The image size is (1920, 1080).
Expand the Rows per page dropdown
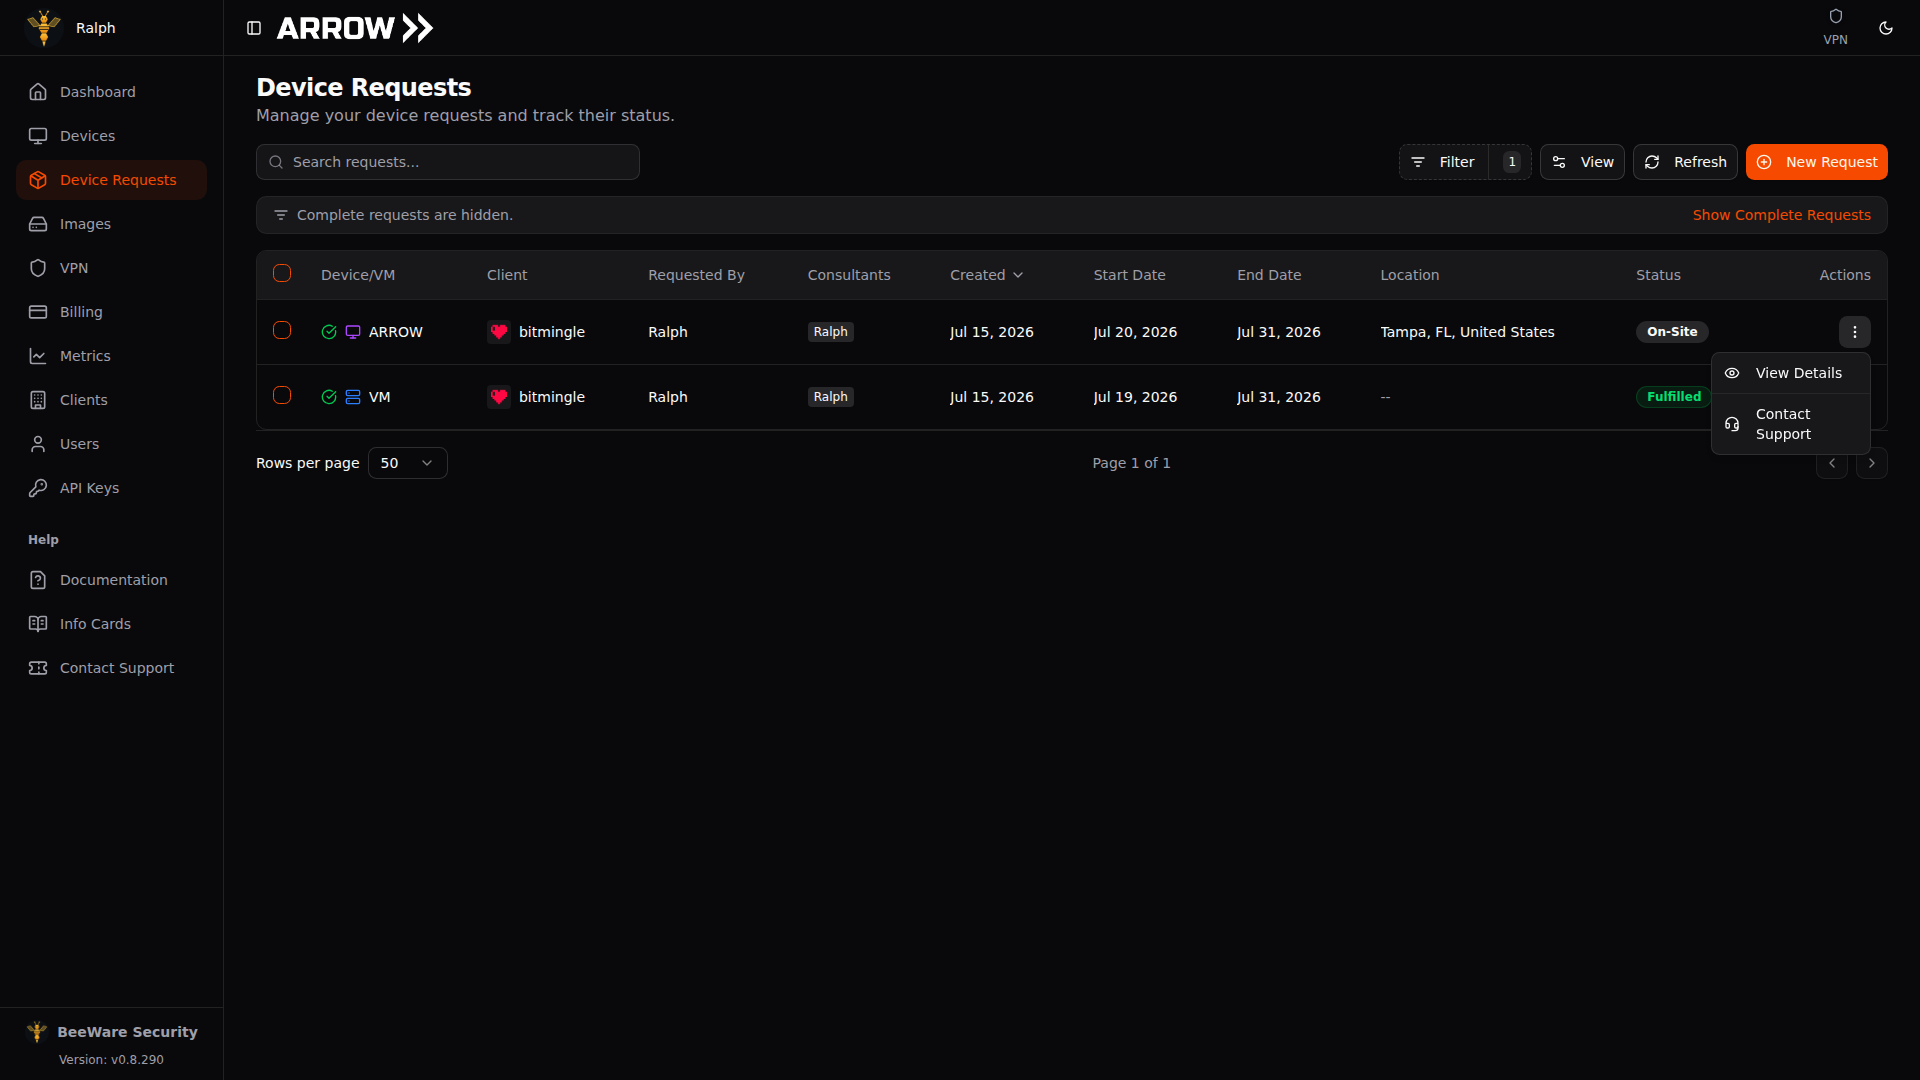407,463
